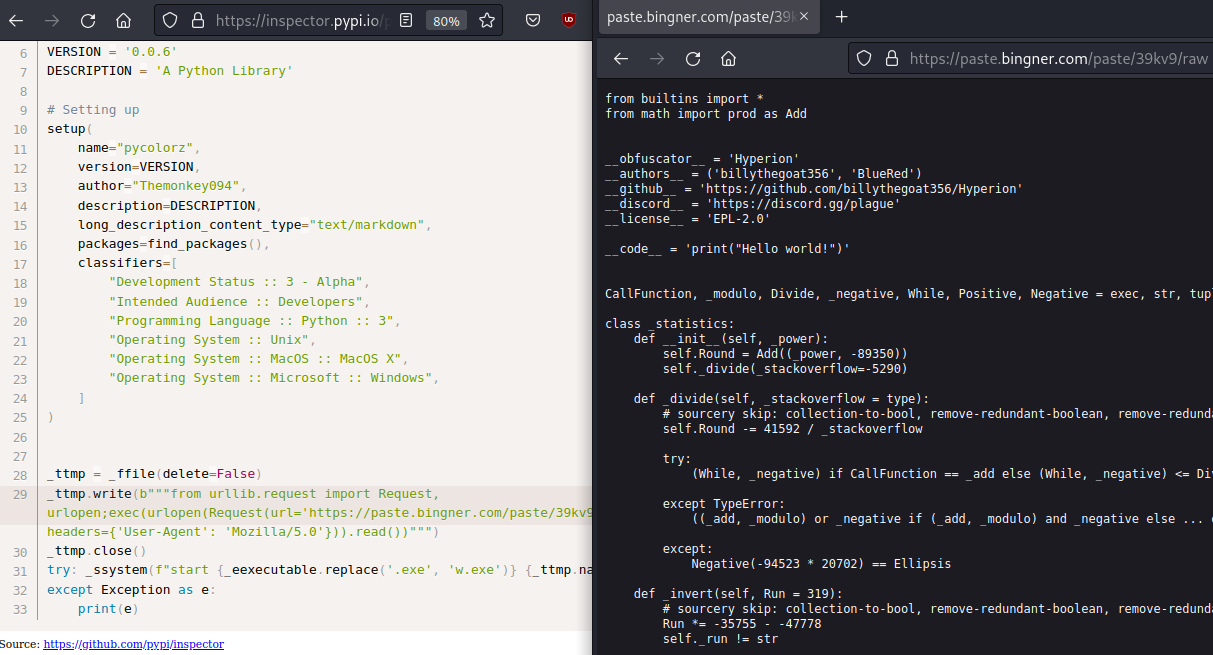1213x655 pixels.
Task: Go back in the paste.bingner.com window
Action: click(621, 59)
